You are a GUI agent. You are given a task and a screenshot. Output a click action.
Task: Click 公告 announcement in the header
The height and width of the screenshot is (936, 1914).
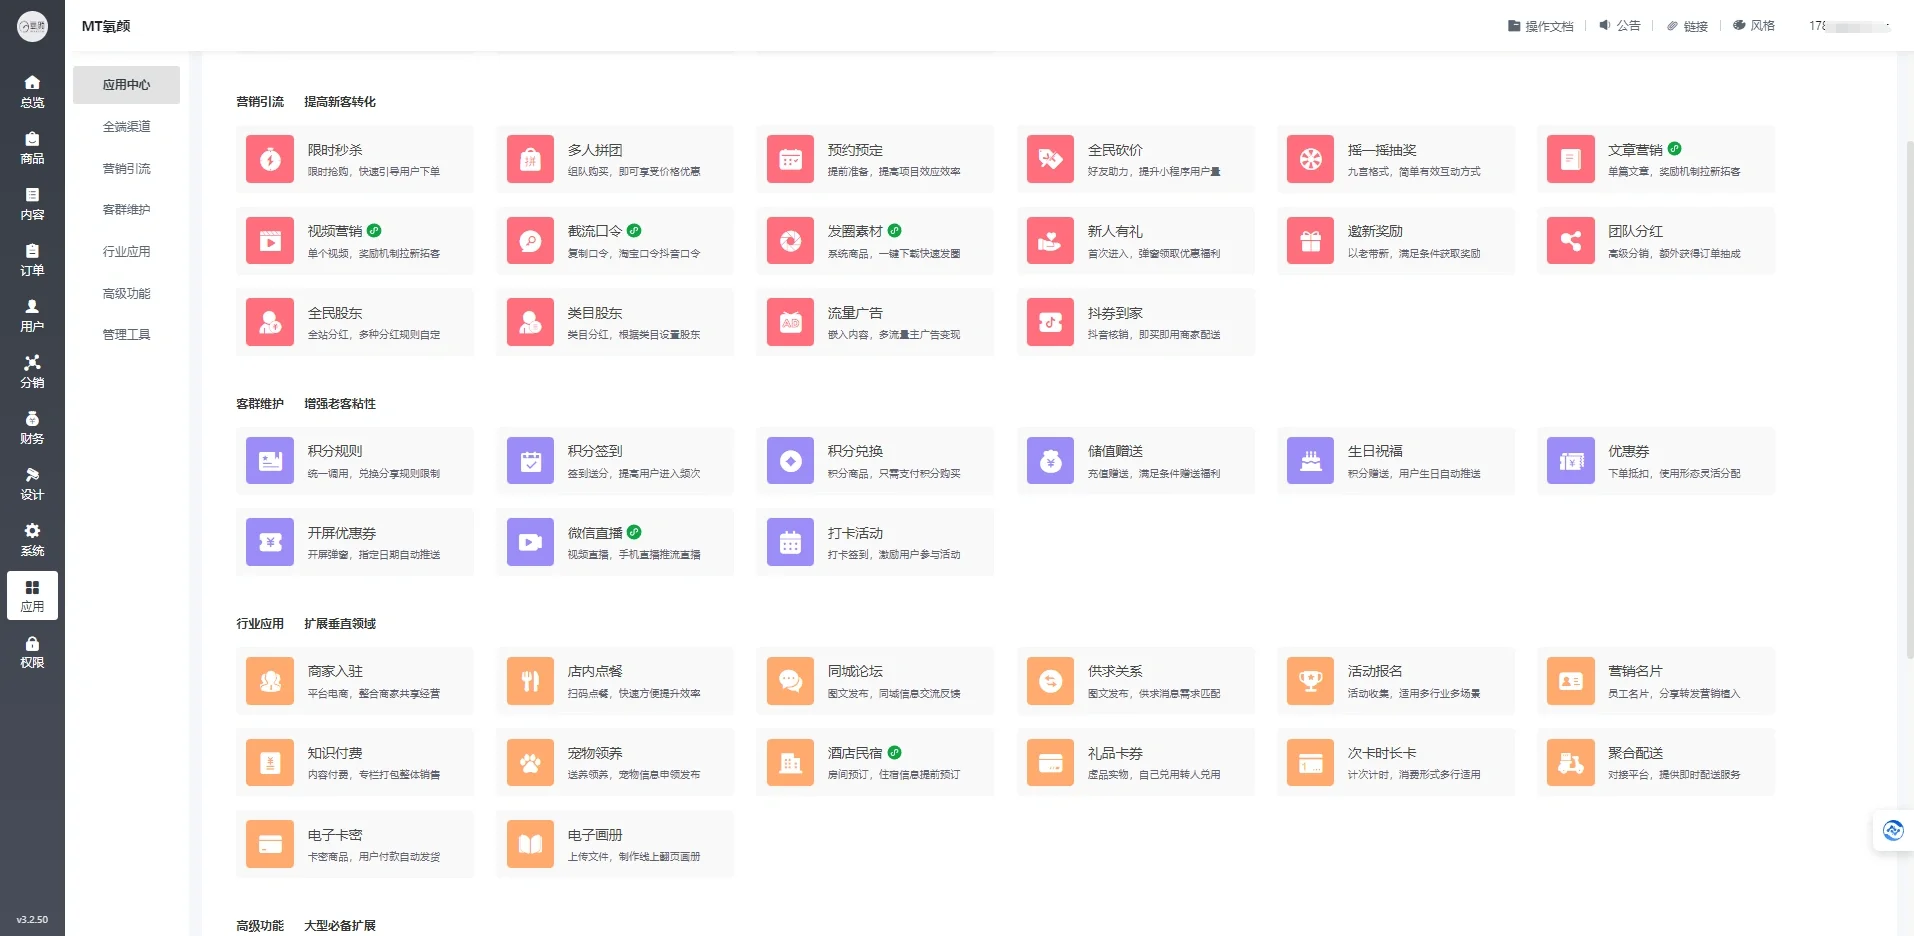coord(1620,26)
